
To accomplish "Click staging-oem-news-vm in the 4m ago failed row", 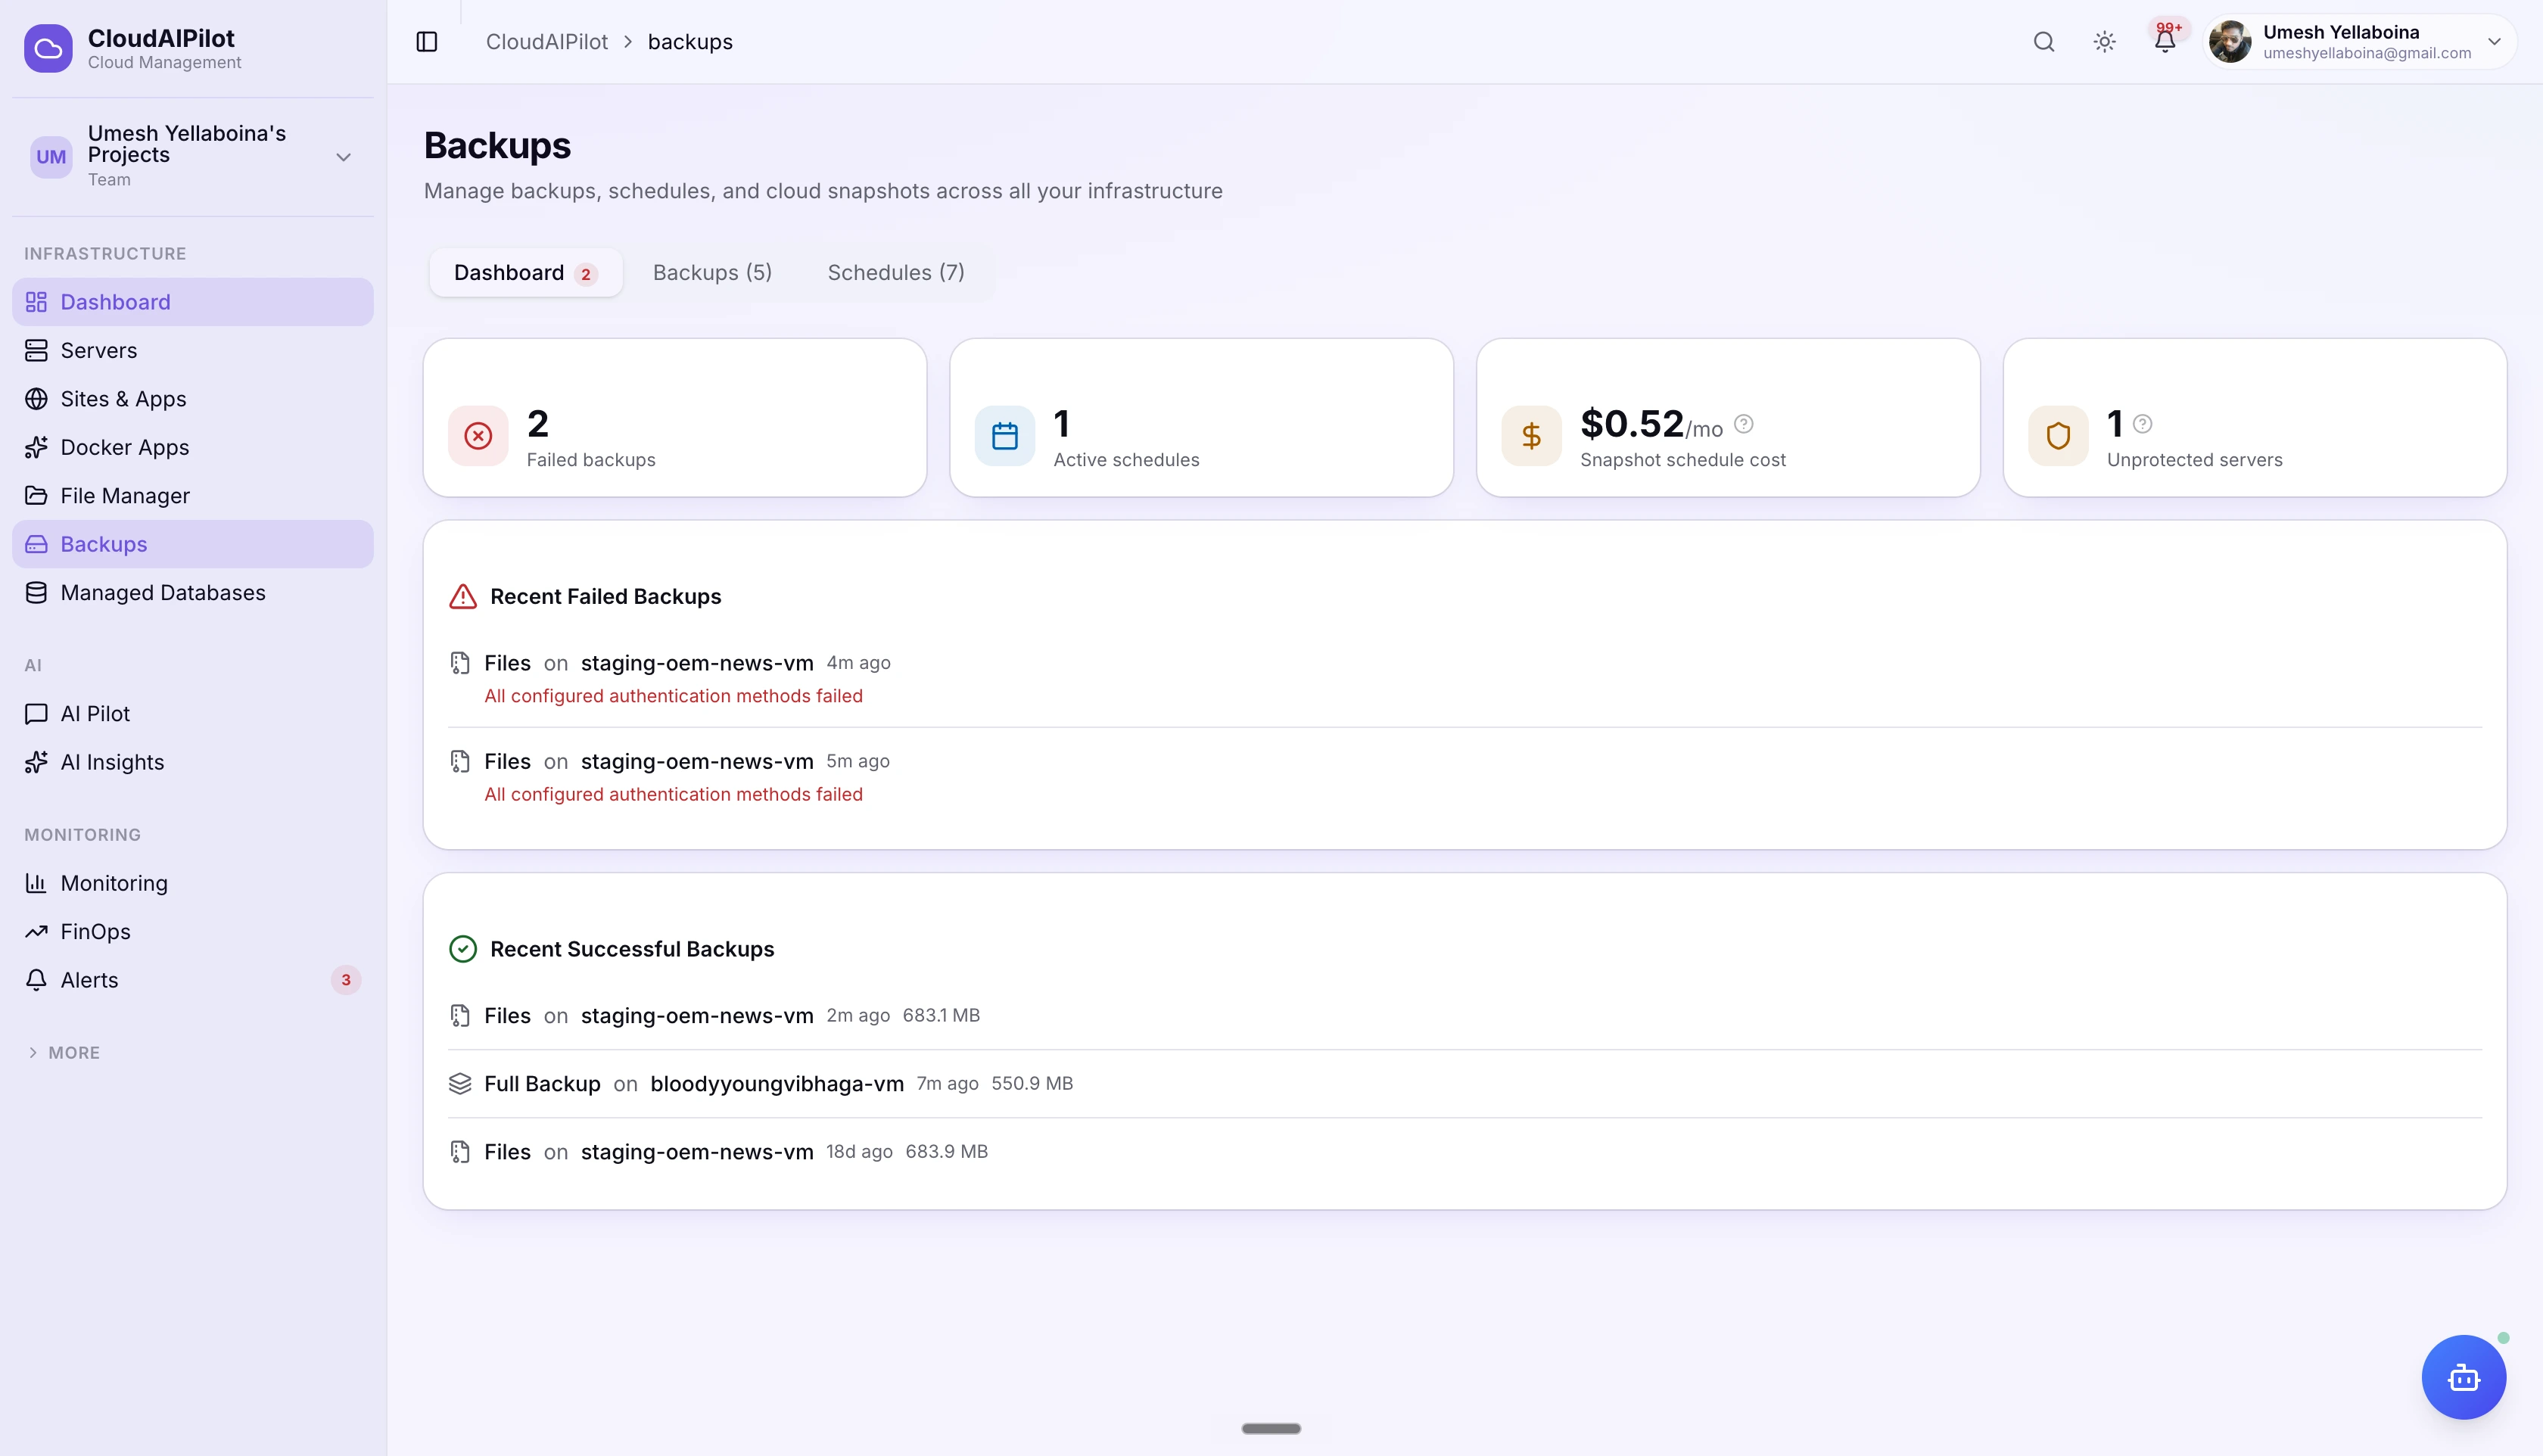I will coord(697,663).
